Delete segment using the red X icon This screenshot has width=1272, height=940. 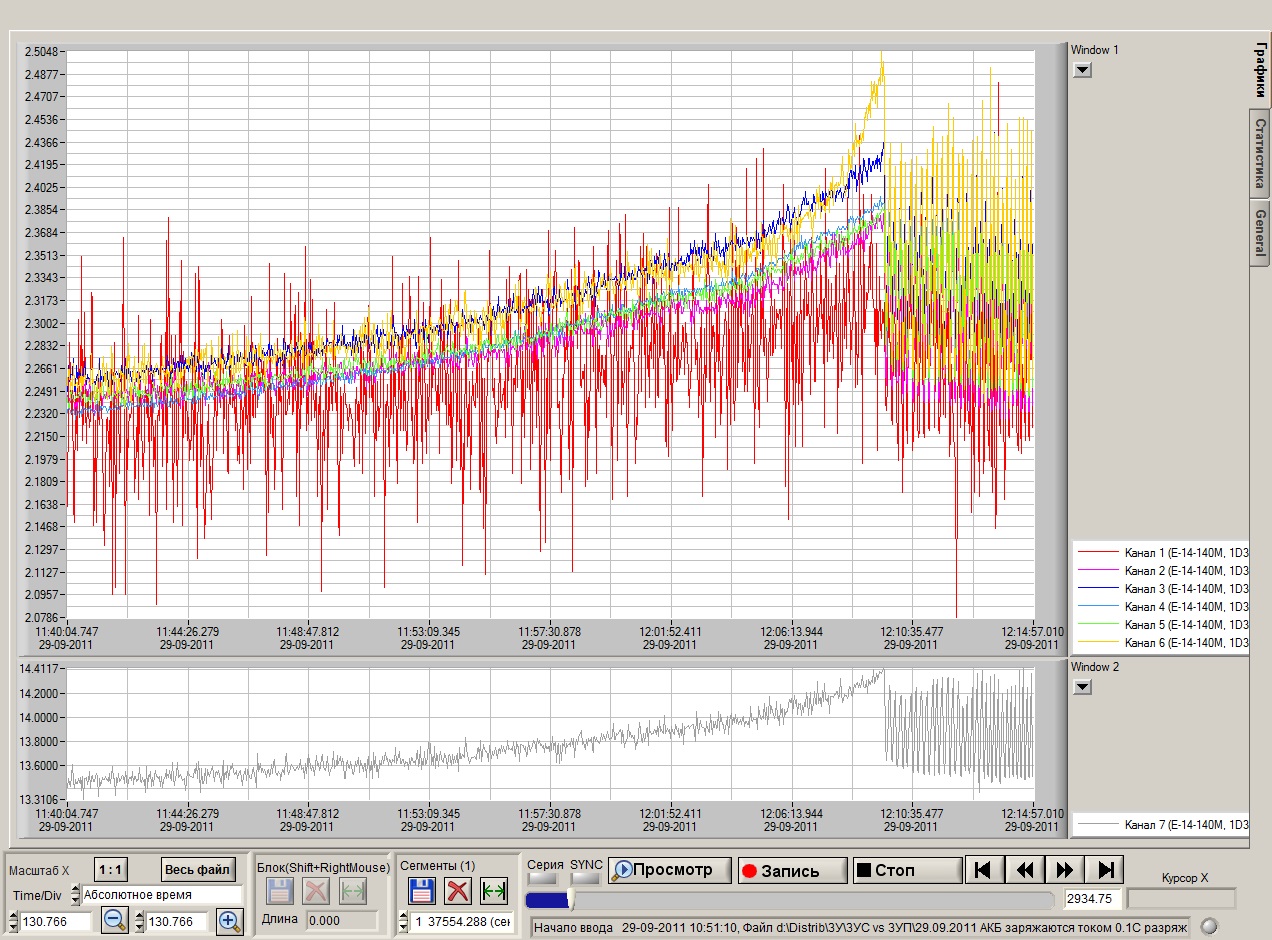pos(458,891)
